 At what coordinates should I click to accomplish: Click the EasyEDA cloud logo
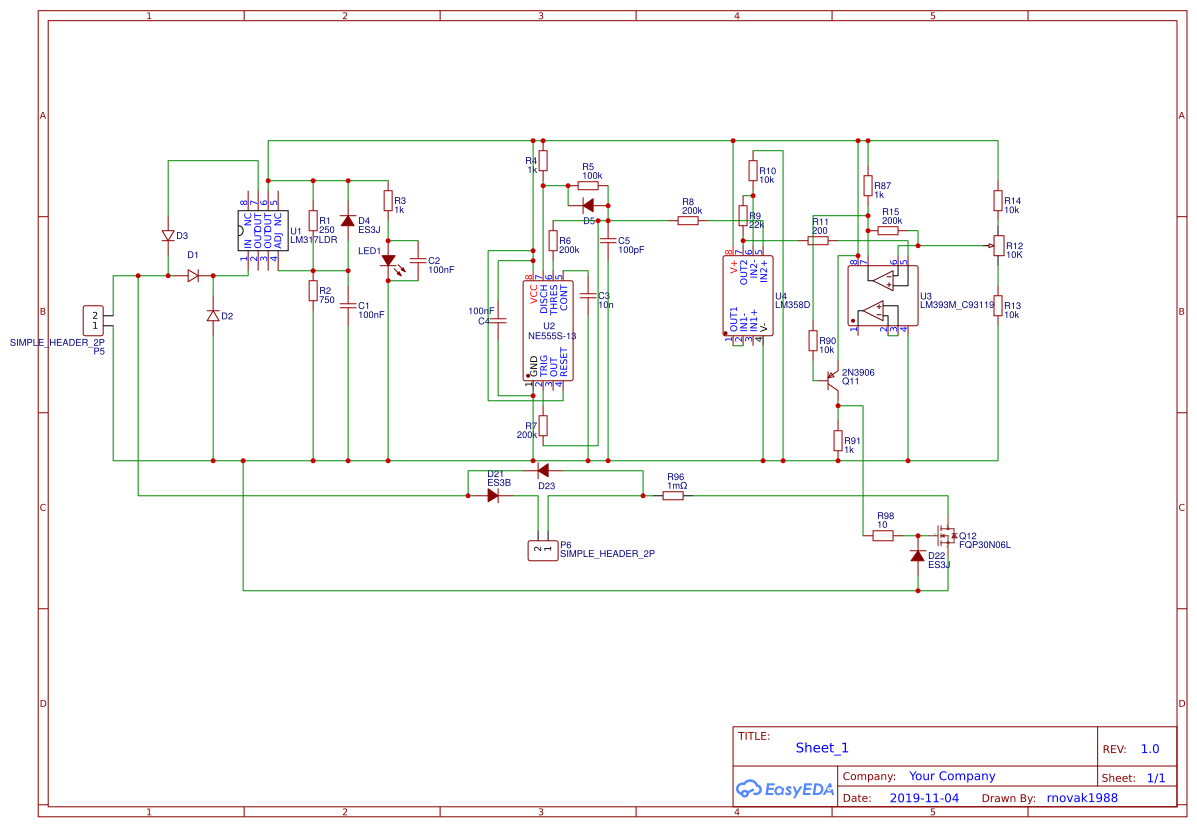pos(748,790)
